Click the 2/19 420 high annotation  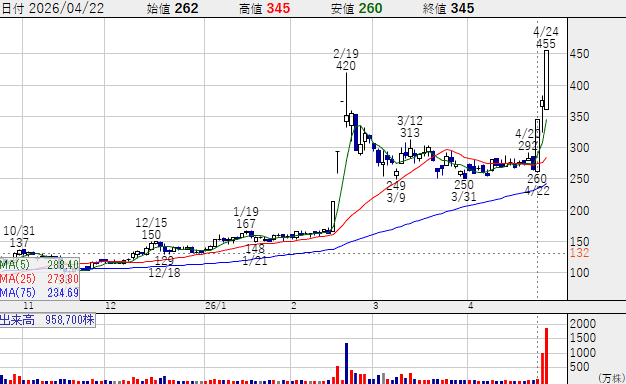[x=346, y=59]
